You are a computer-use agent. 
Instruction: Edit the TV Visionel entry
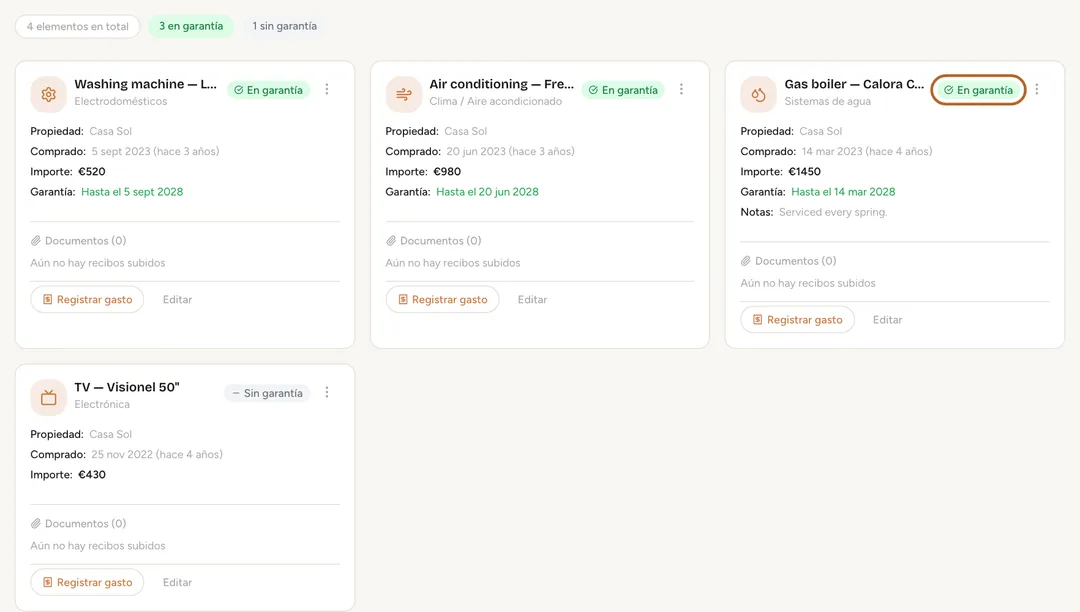[x=177, y=582]
